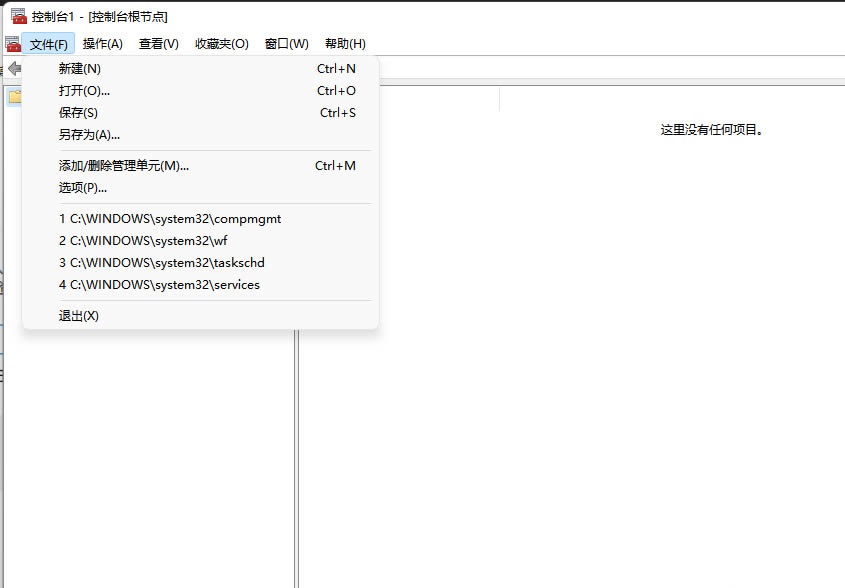Open the 窗口(W) menu
845x588 pixels.
(x=286, y=44)
